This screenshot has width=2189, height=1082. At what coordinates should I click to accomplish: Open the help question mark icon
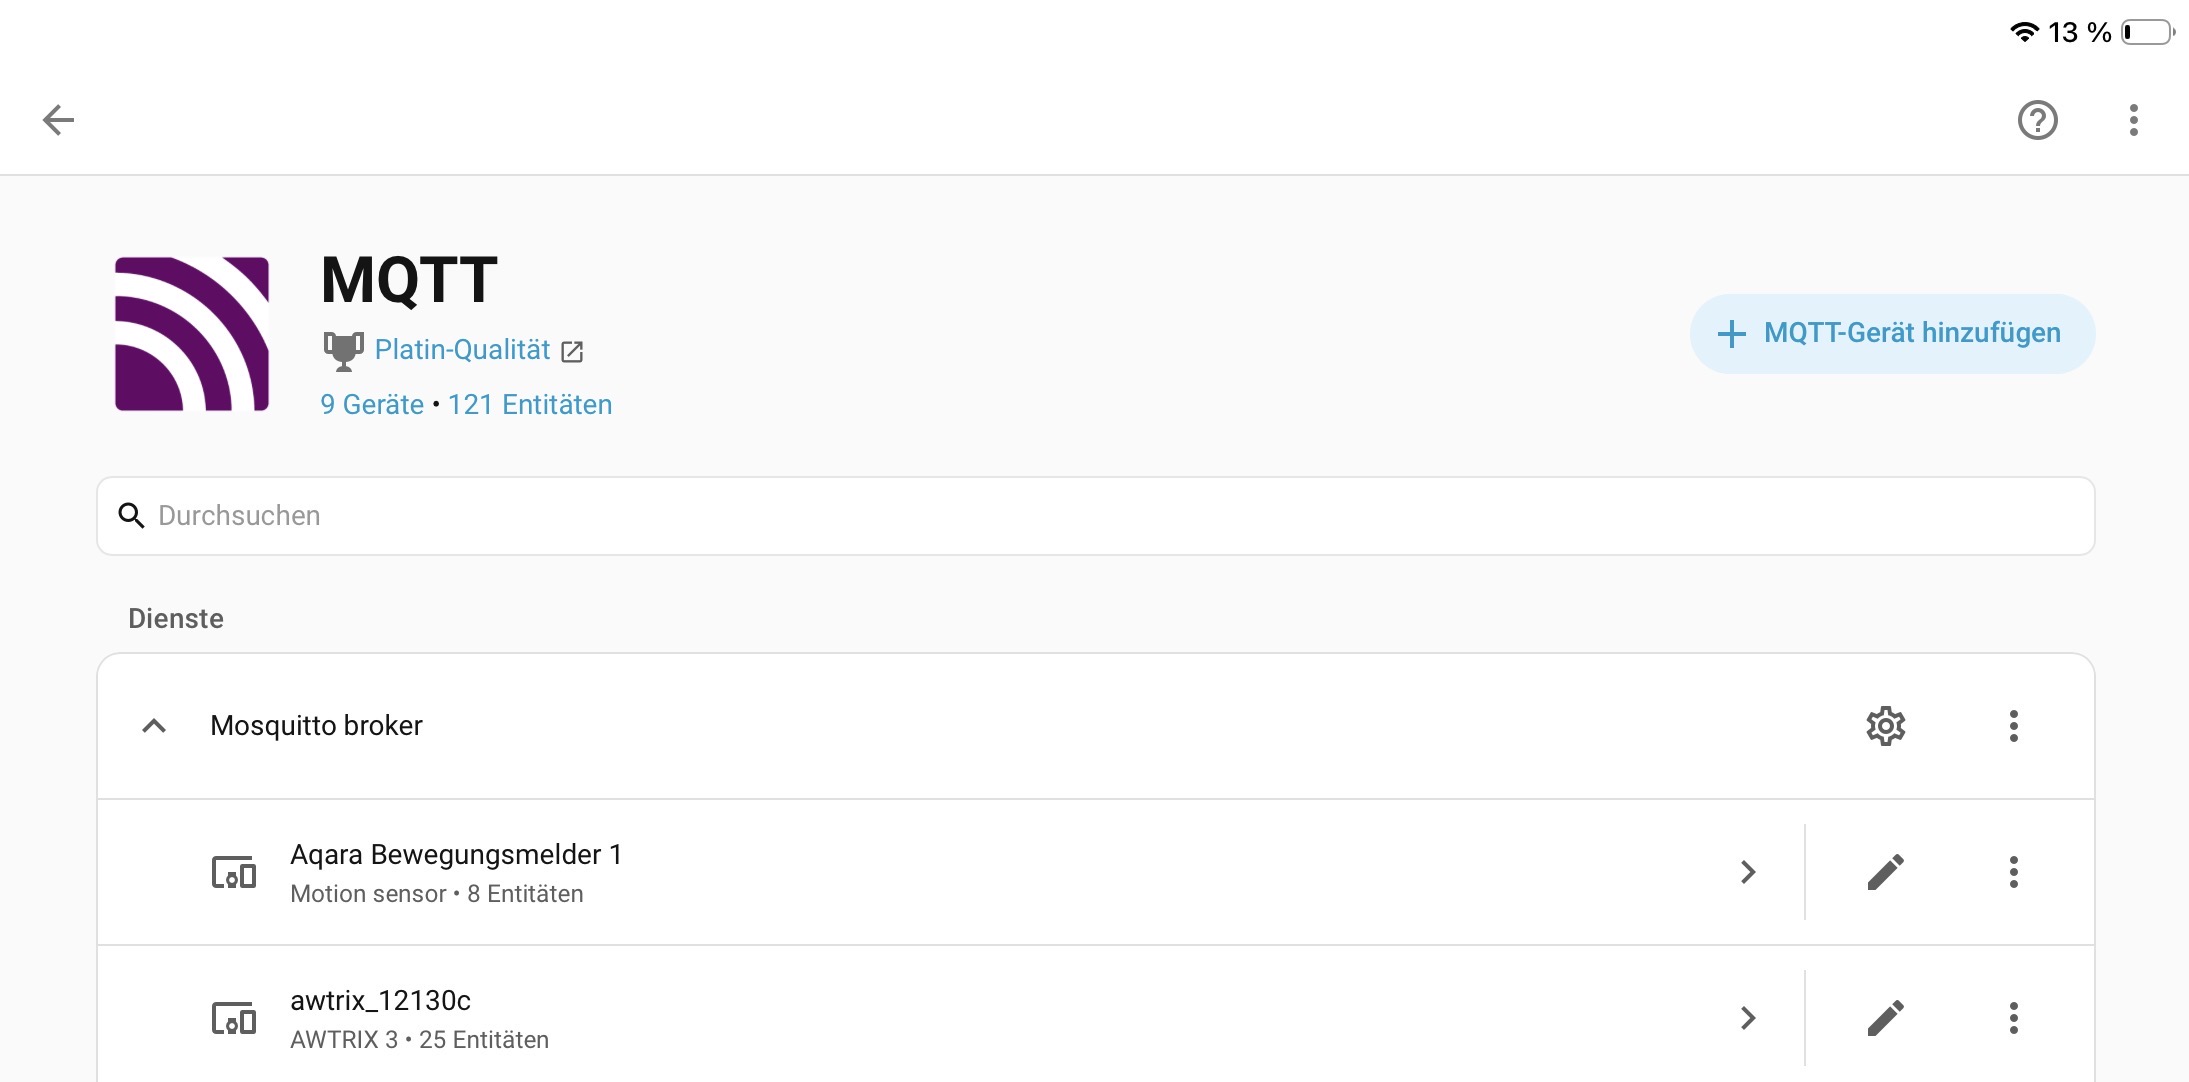(2037, 120)
